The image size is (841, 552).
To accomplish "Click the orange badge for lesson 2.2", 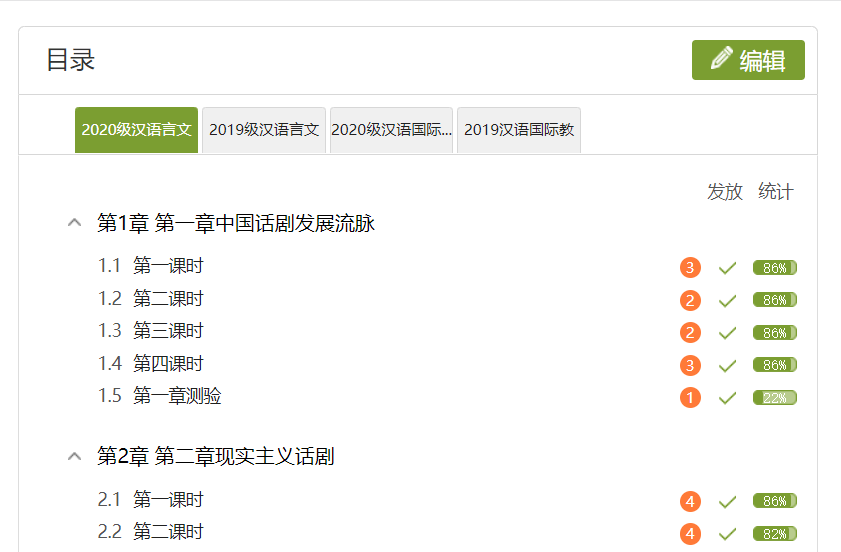I will (690, 534).
